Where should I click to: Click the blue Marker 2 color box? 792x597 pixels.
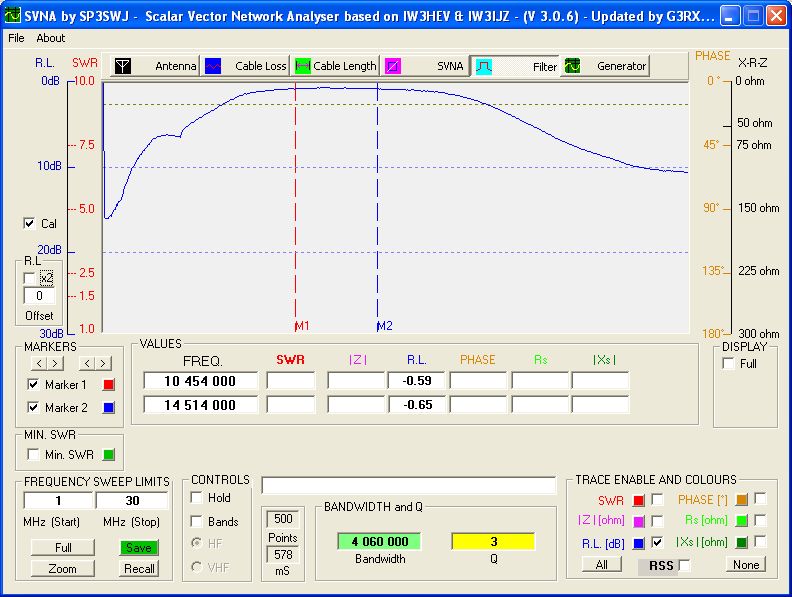[x=110, y=408]
